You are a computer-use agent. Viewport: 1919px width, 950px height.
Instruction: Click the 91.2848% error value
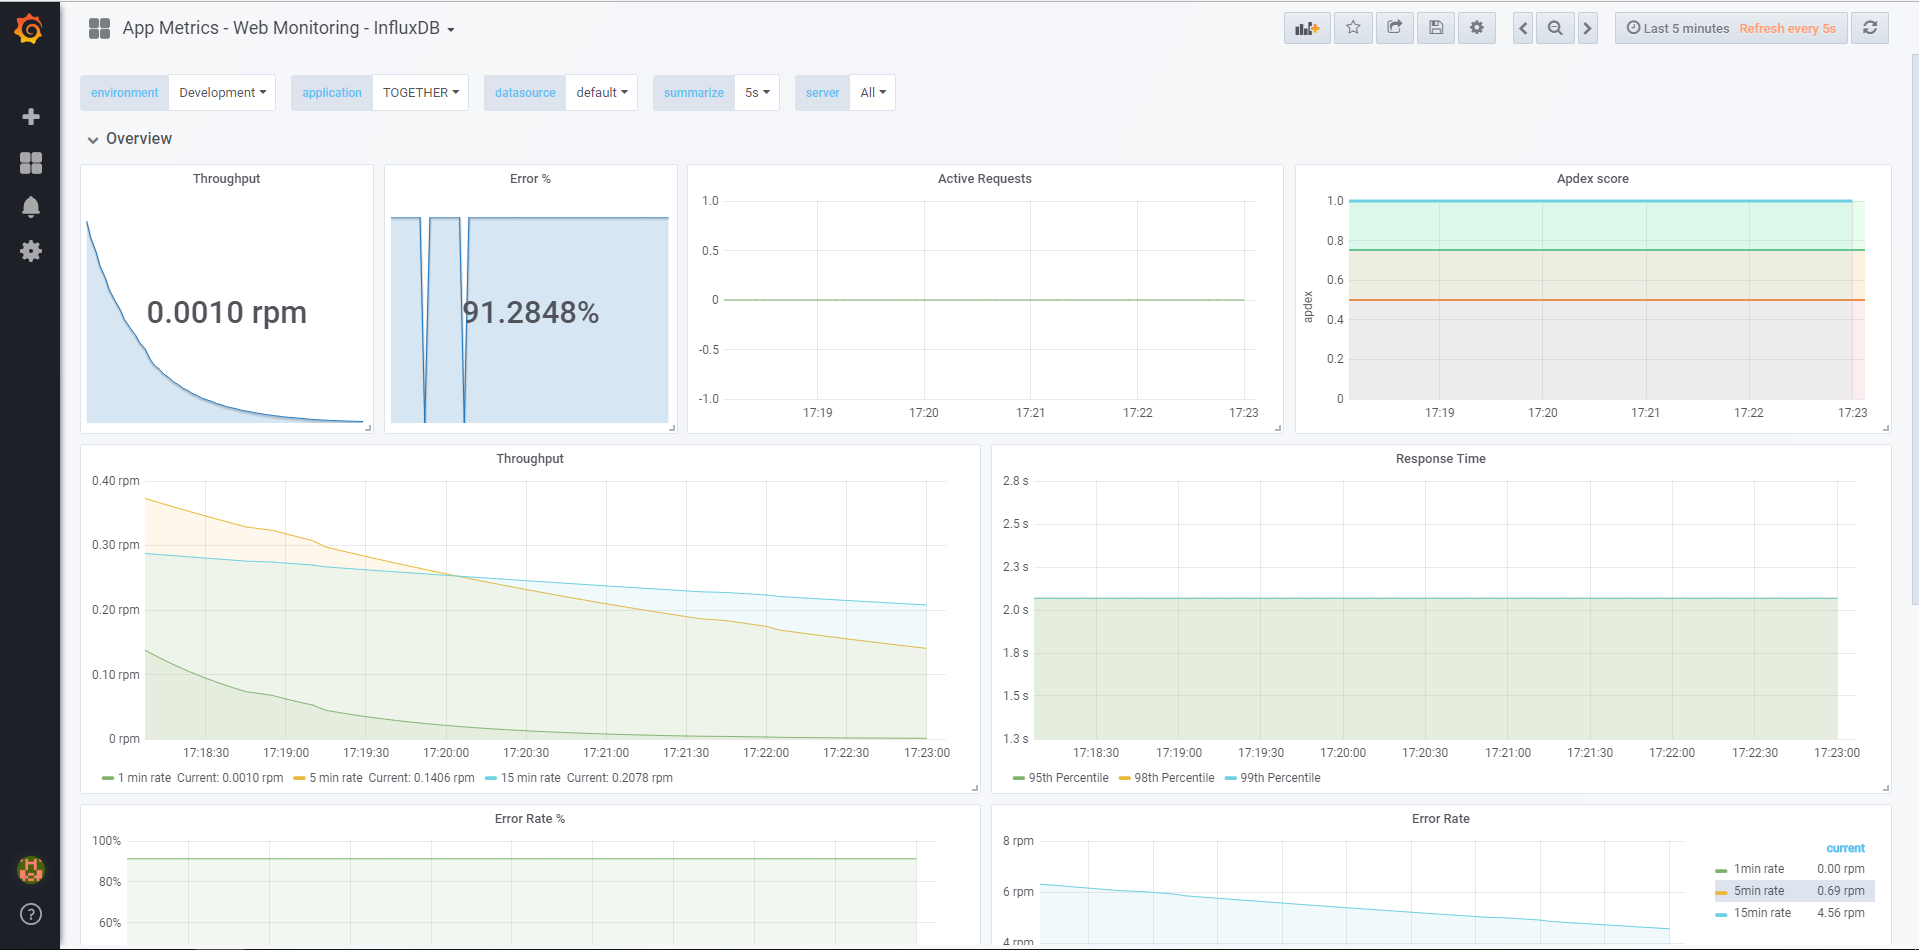(531, 313)
